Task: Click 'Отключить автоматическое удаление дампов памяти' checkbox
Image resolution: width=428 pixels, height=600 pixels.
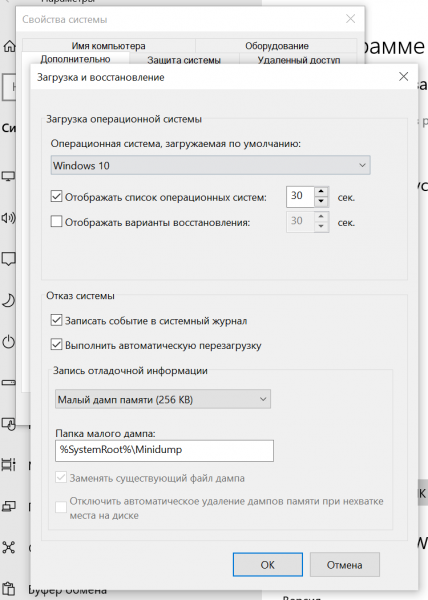Action: coord(61,507)
